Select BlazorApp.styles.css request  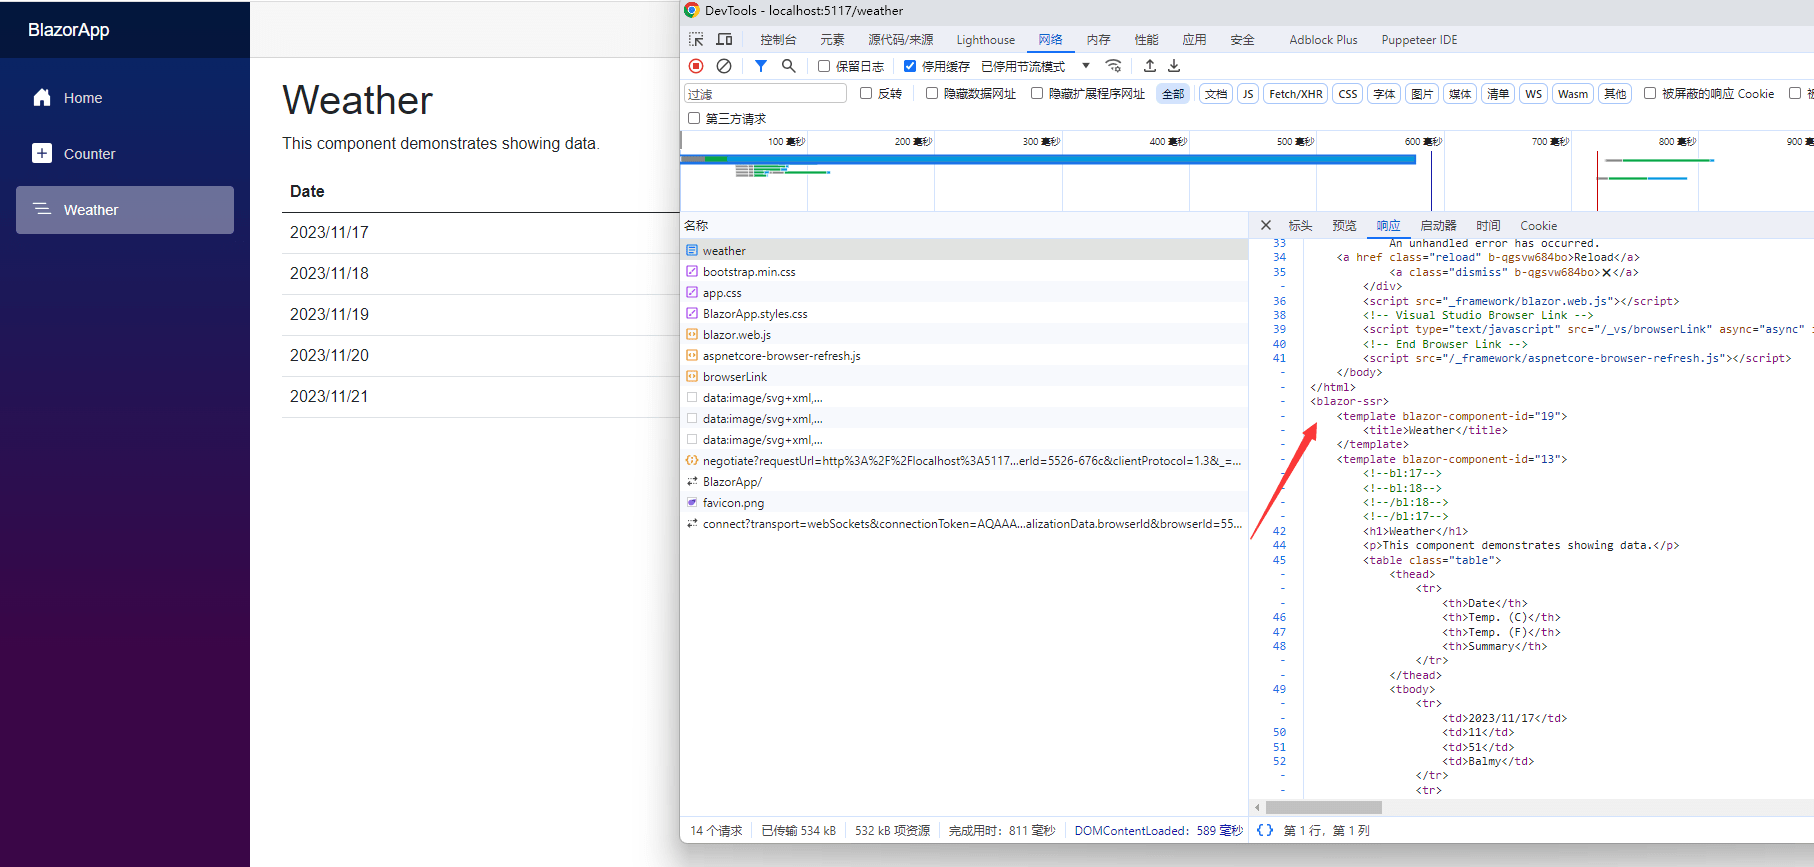(x=964, y=314)
